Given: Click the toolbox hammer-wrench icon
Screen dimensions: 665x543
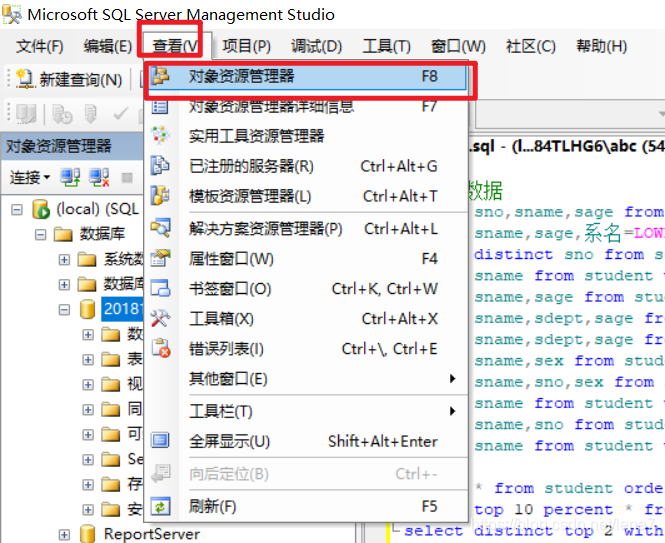Looking at the screenshot, I should point(161,318).
